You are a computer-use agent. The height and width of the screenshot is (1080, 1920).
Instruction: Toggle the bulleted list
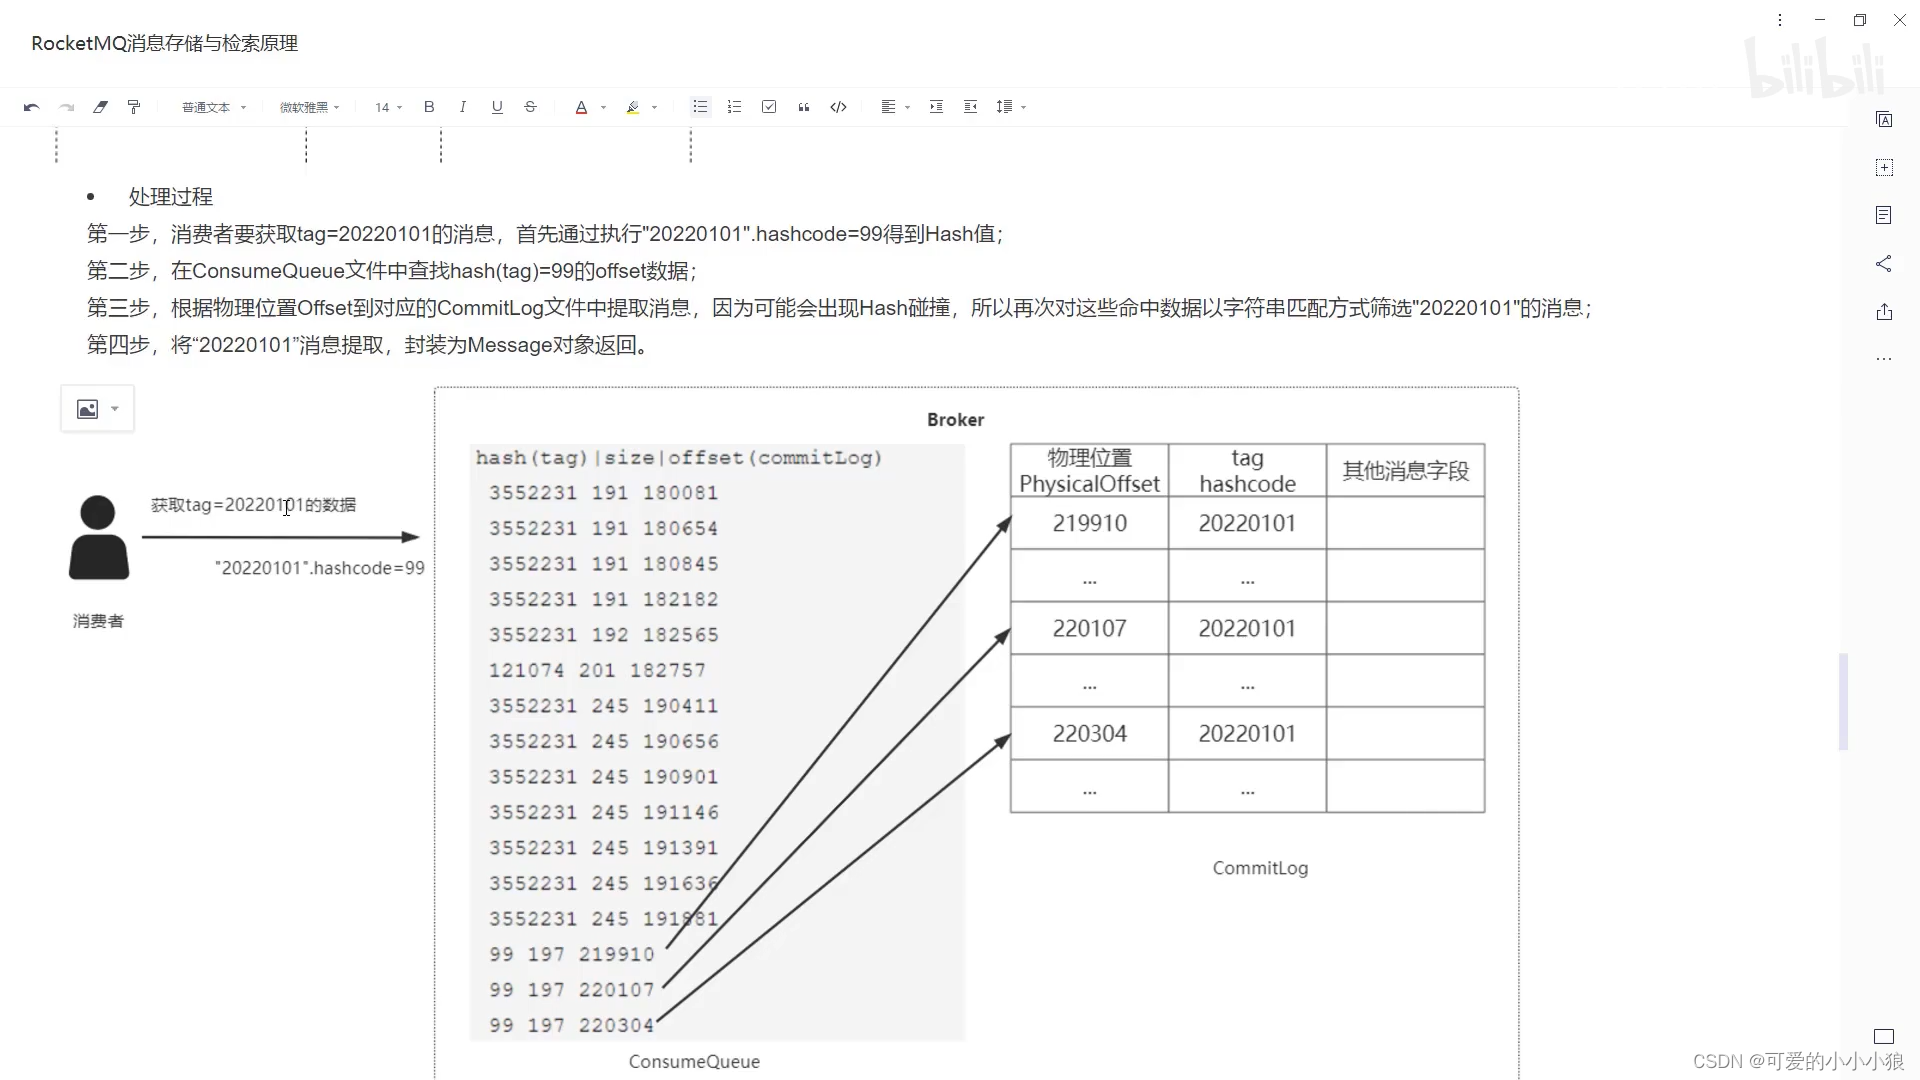point(700,107)
